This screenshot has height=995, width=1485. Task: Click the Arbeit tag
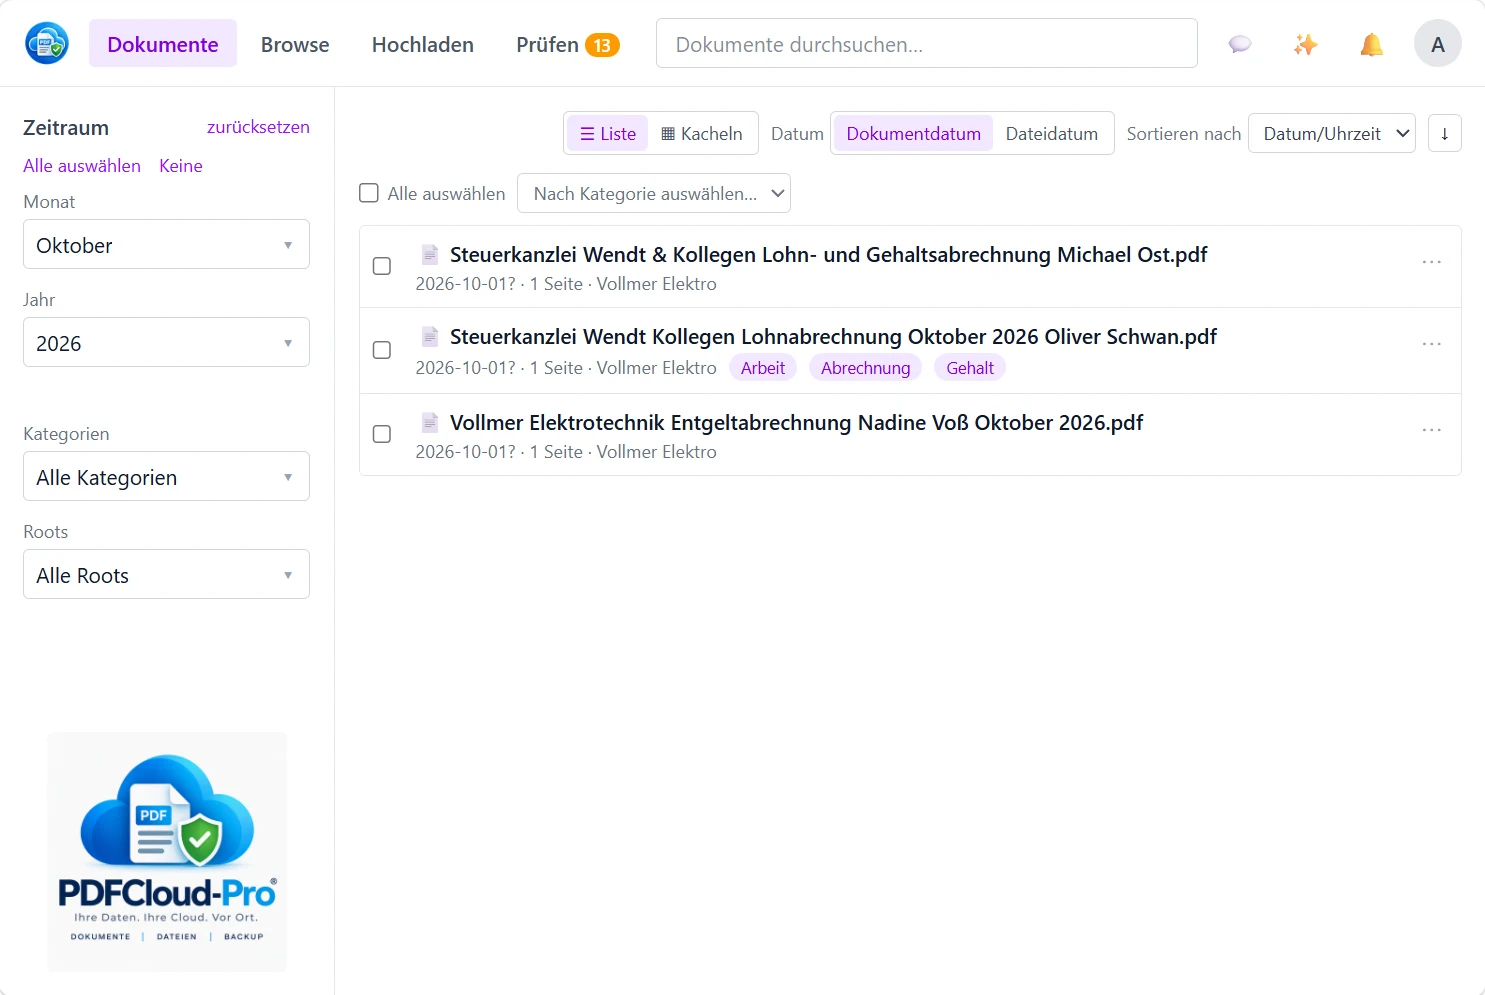point(763,368)
